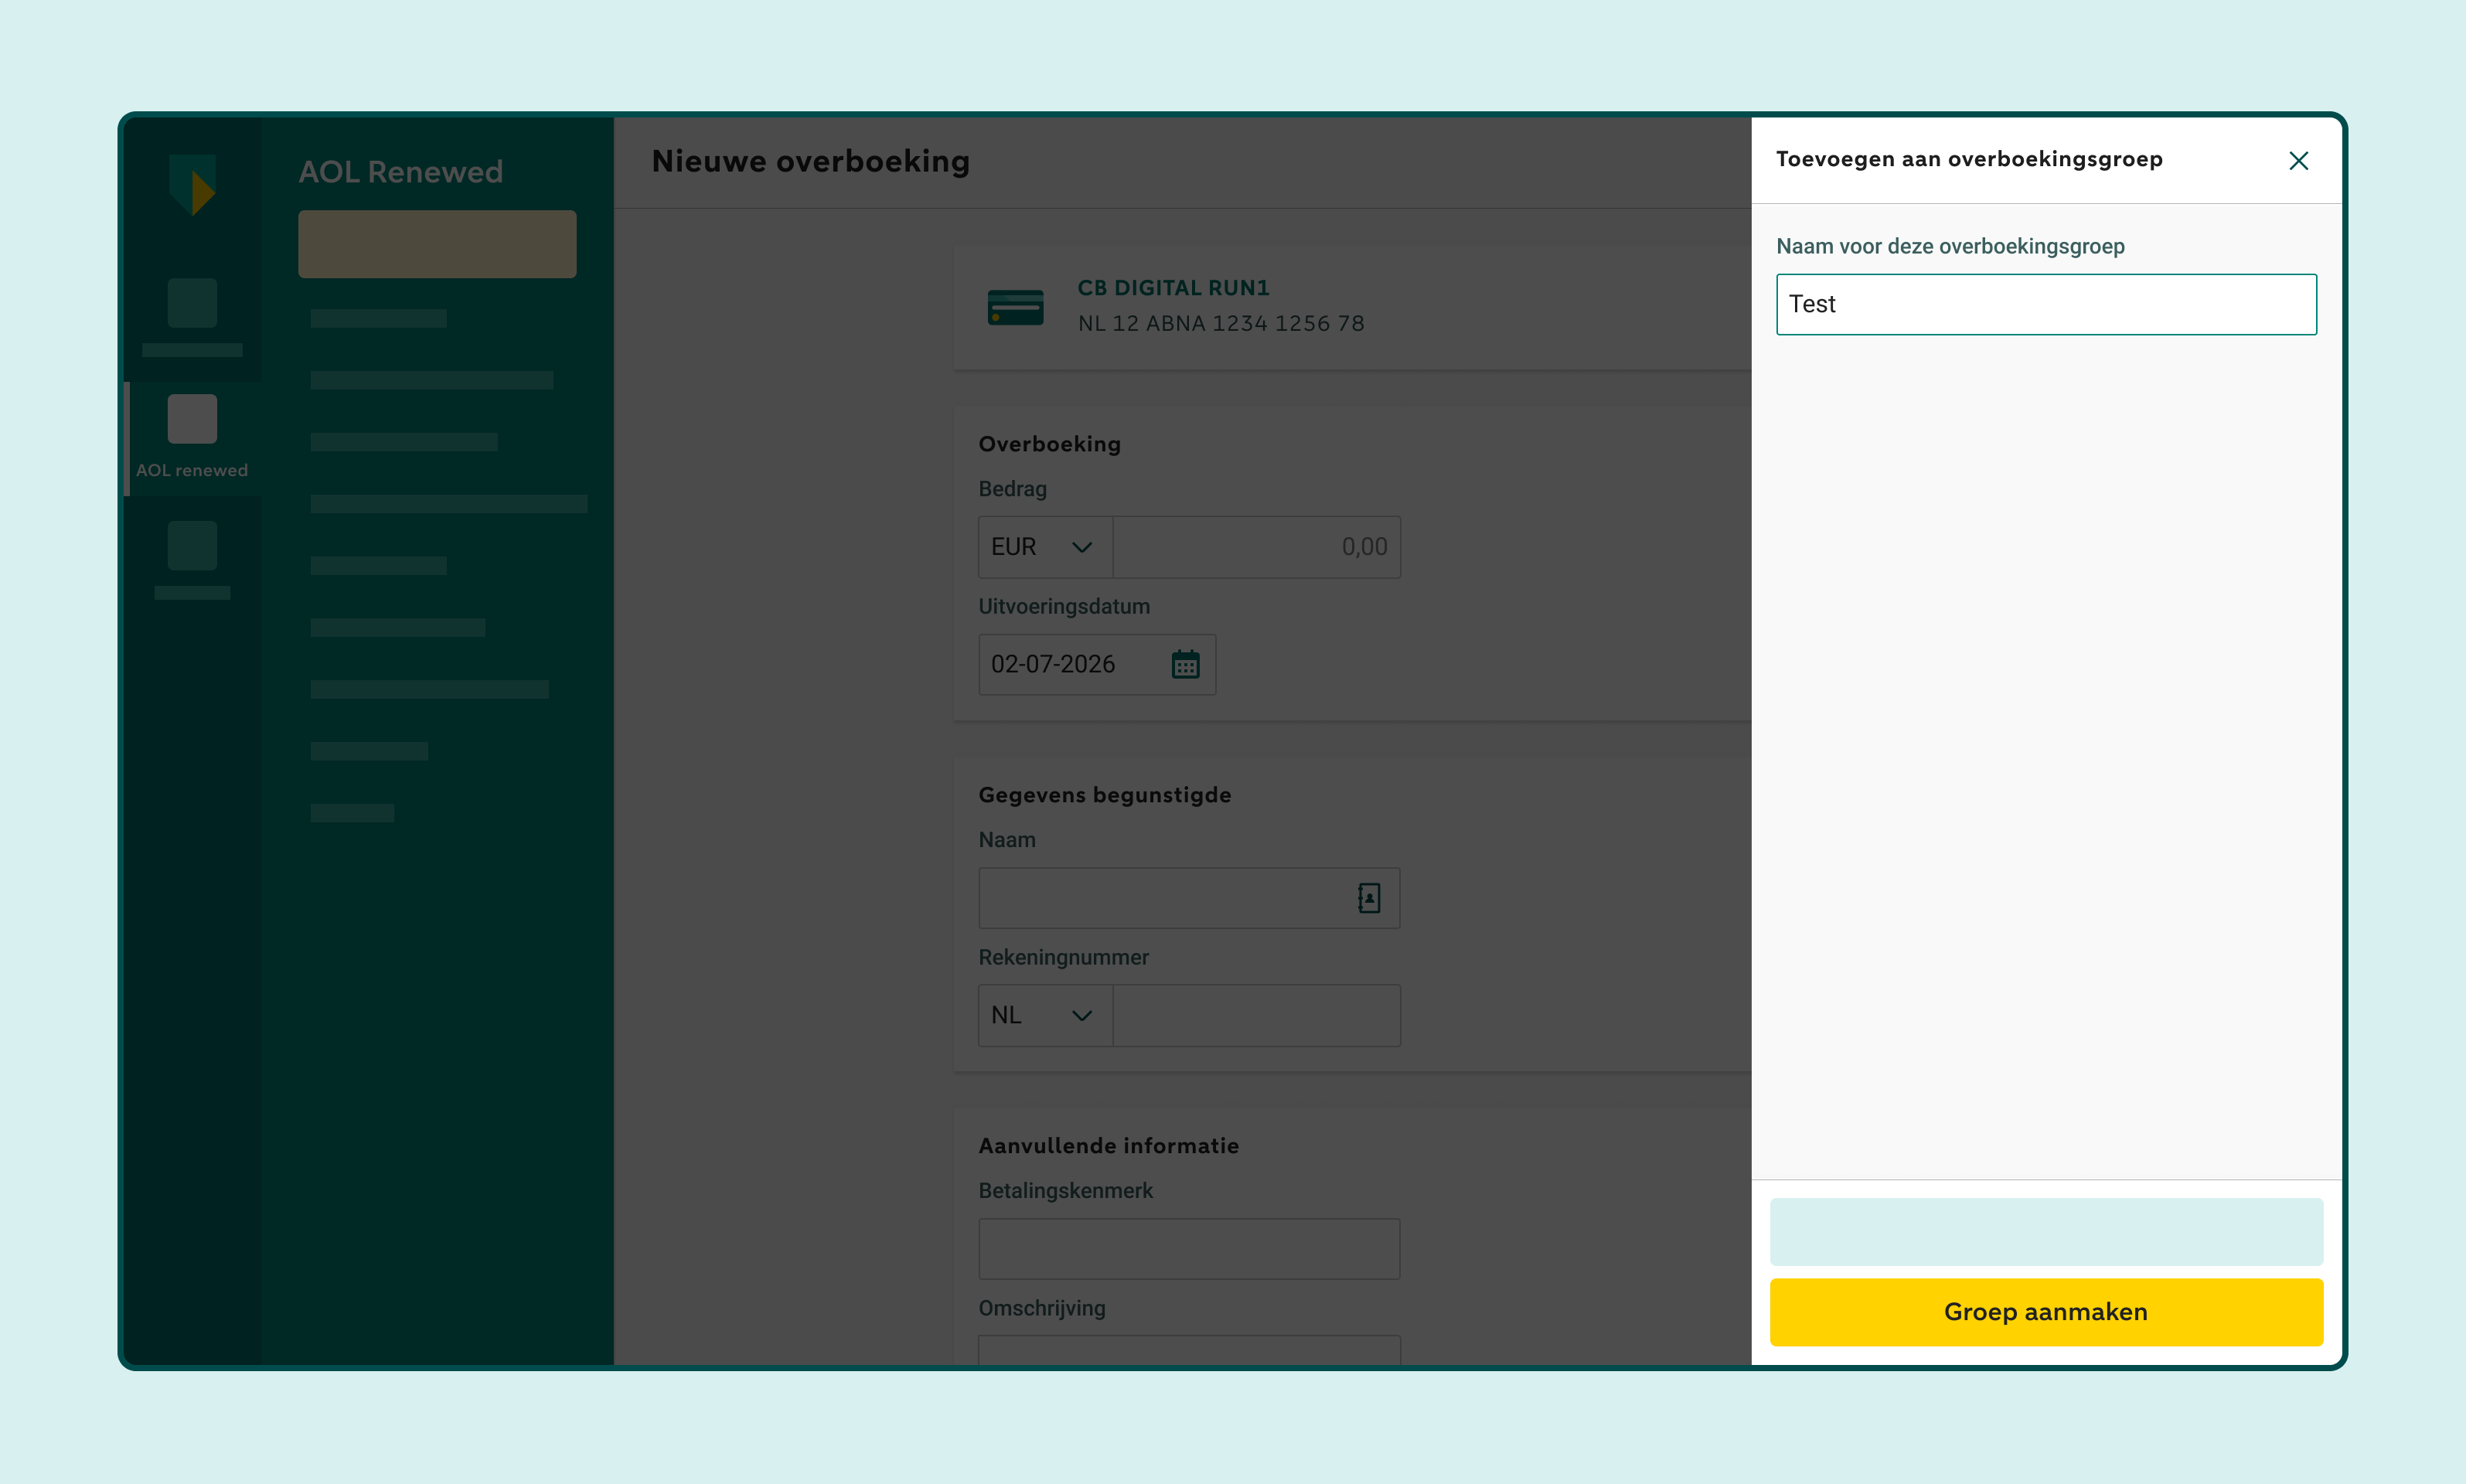
Task: Click the Rekeningnummer account number field
Action: click(x=1256, y=1015)
